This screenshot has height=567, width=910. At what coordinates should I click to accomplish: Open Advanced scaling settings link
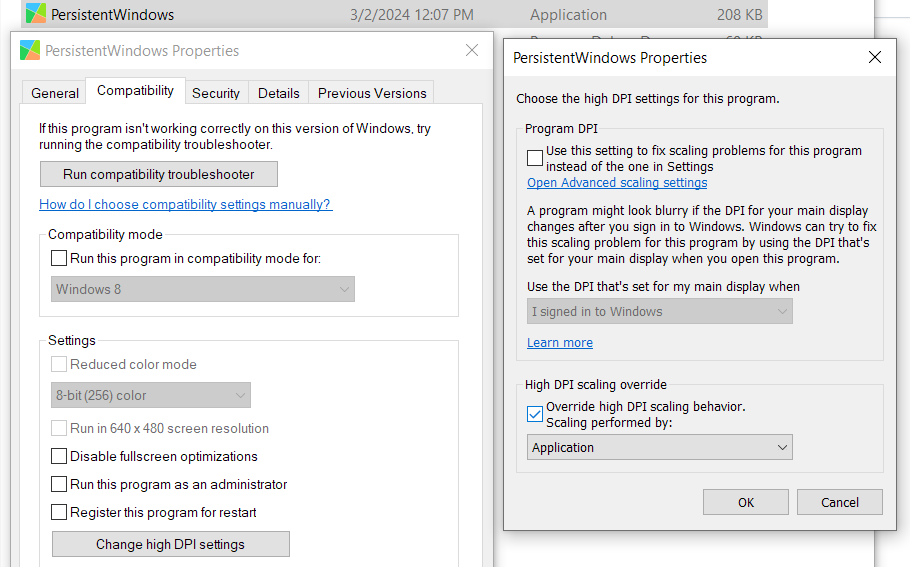click(x=617, y=182)
